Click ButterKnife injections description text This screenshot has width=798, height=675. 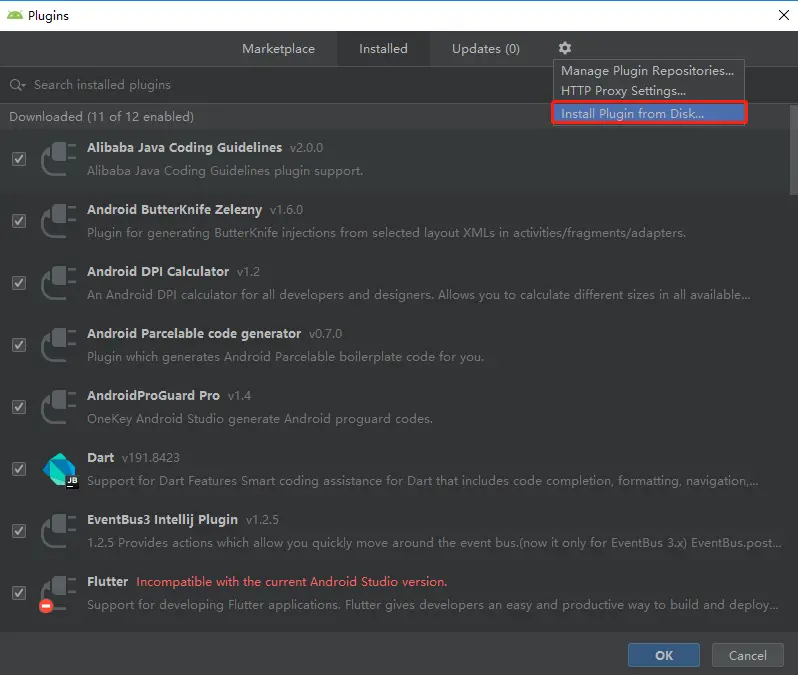click(386, 233)
